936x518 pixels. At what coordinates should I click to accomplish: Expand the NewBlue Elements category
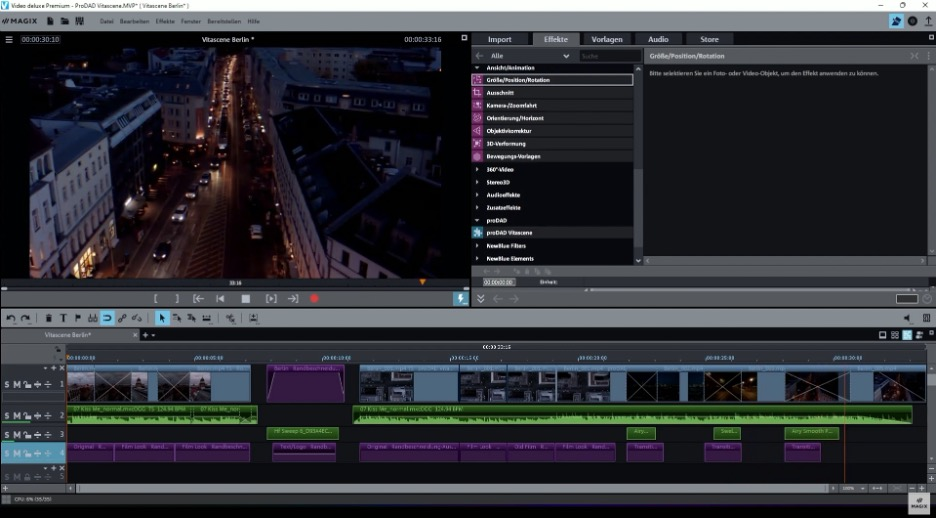pyautogui.click(x=477, y=258)
